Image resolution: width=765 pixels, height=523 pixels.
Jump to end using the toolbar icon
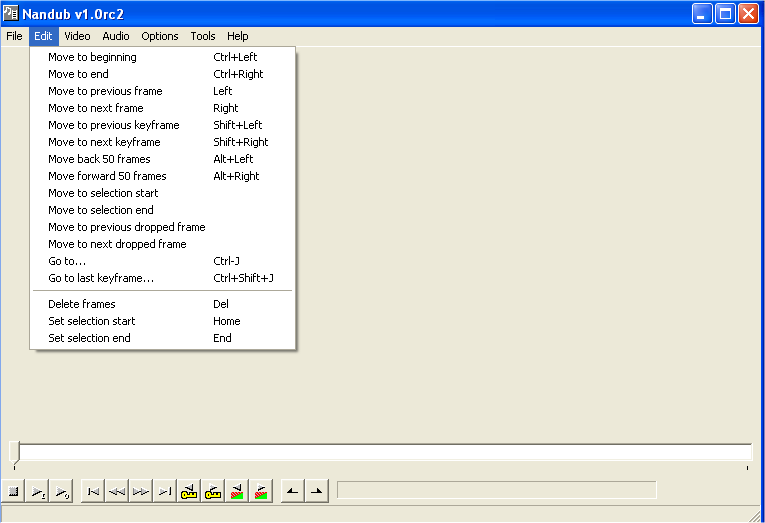(164, 491)
